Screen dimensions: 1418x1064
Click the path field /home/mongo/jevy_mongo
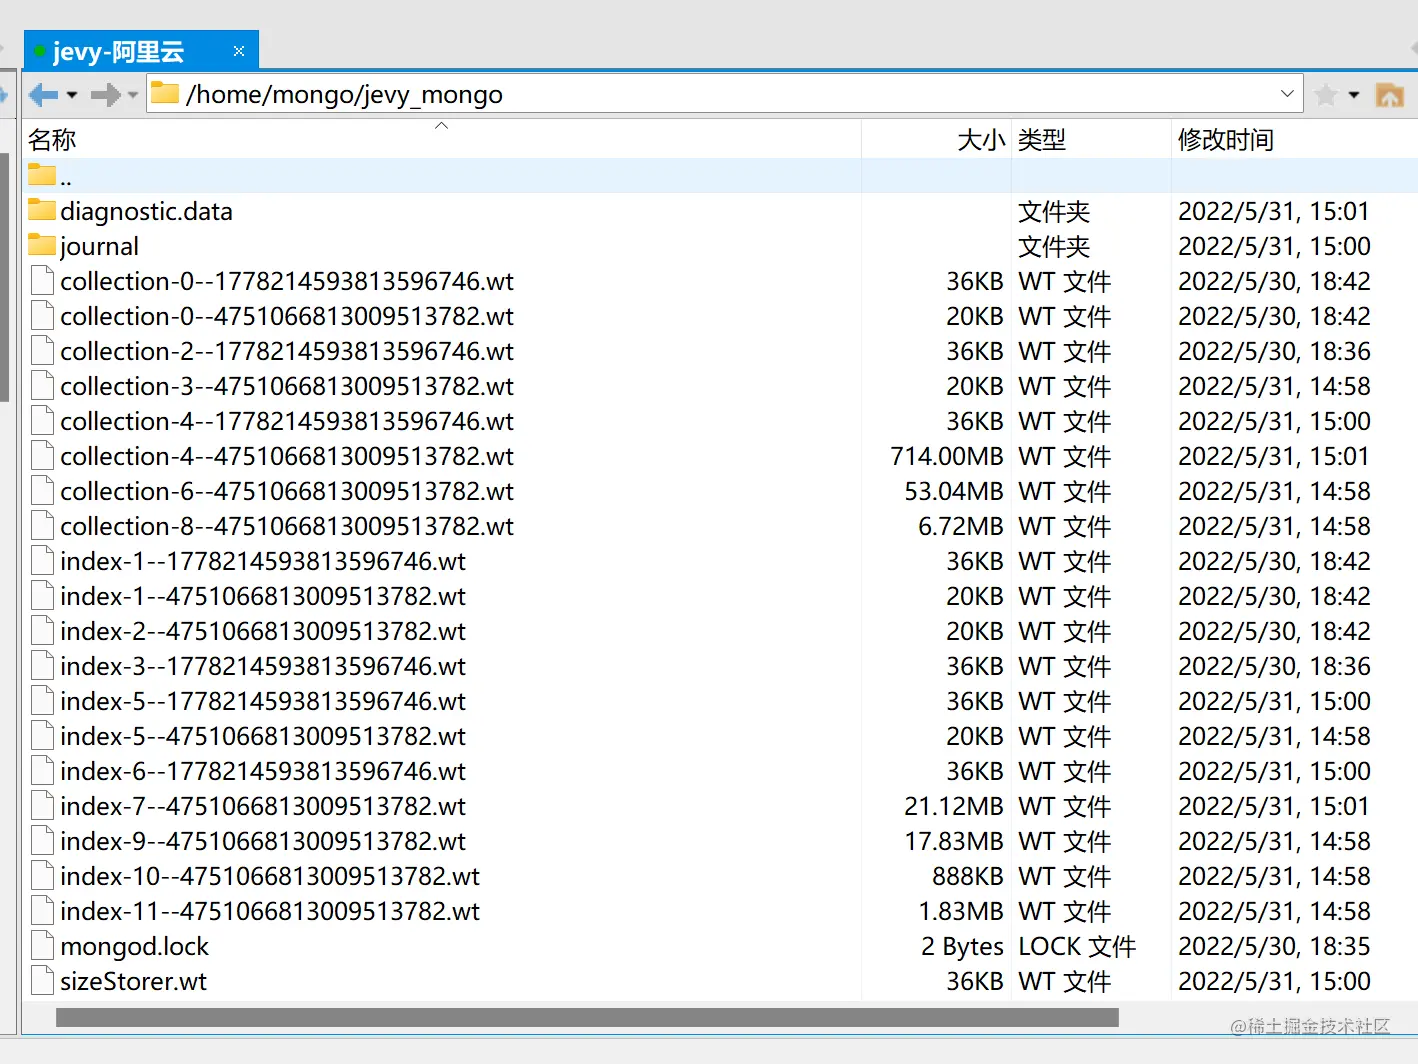pyautogui.click(x=725, y=94)
